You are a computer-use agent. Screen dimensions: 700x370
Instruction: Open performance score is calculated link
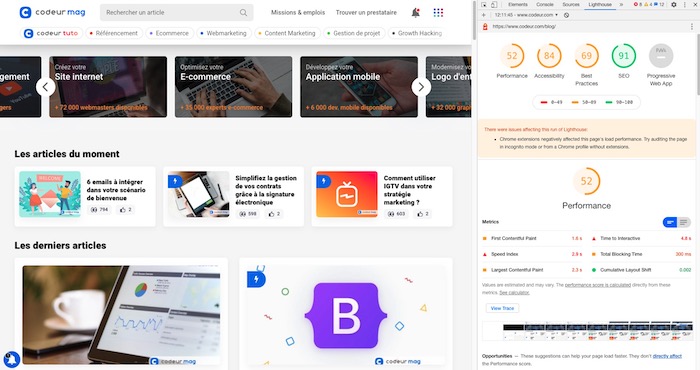598,285
